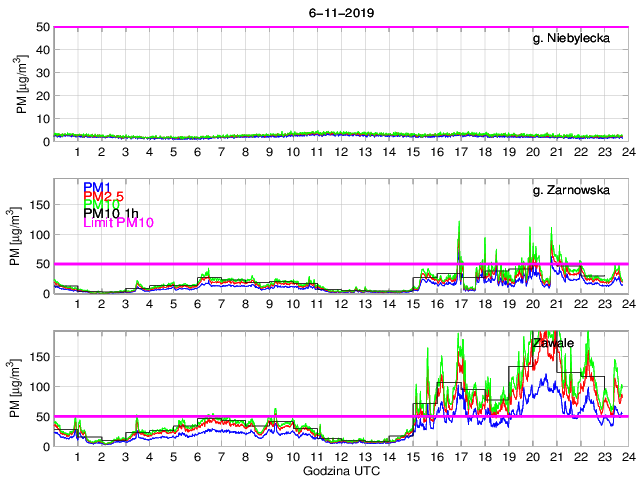Click the black PM10 1h legend entry
The image size is (640, 480).
[x=111, y=213]
